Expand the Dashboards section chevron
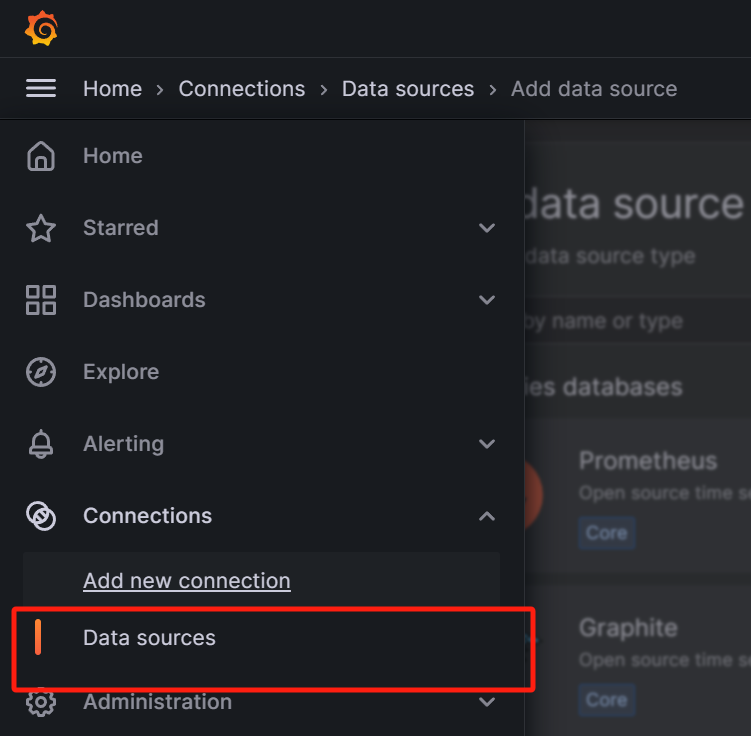 tap(487, 300)
